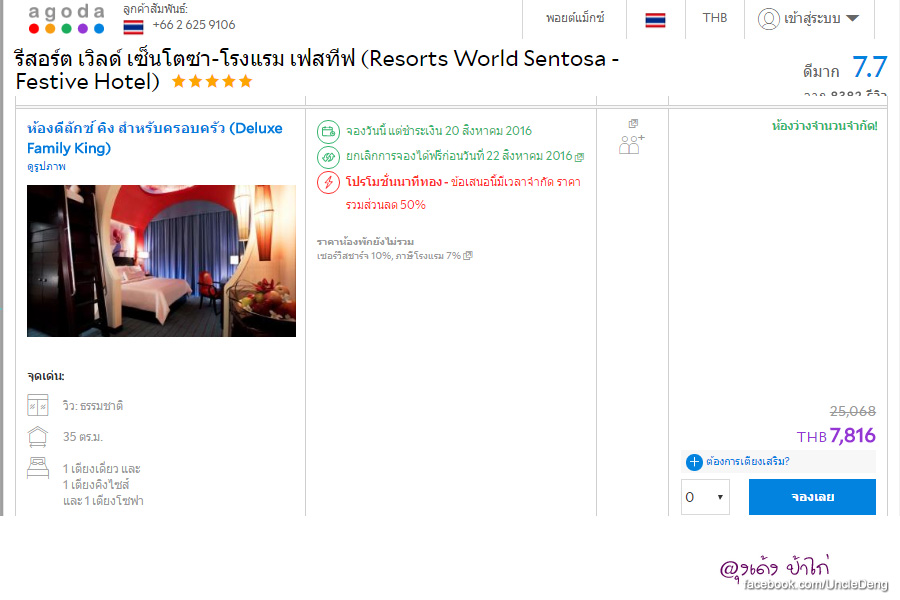Click the Thai flag language selector
Screen dimensions: 900x600
click(x=655, y=19)
